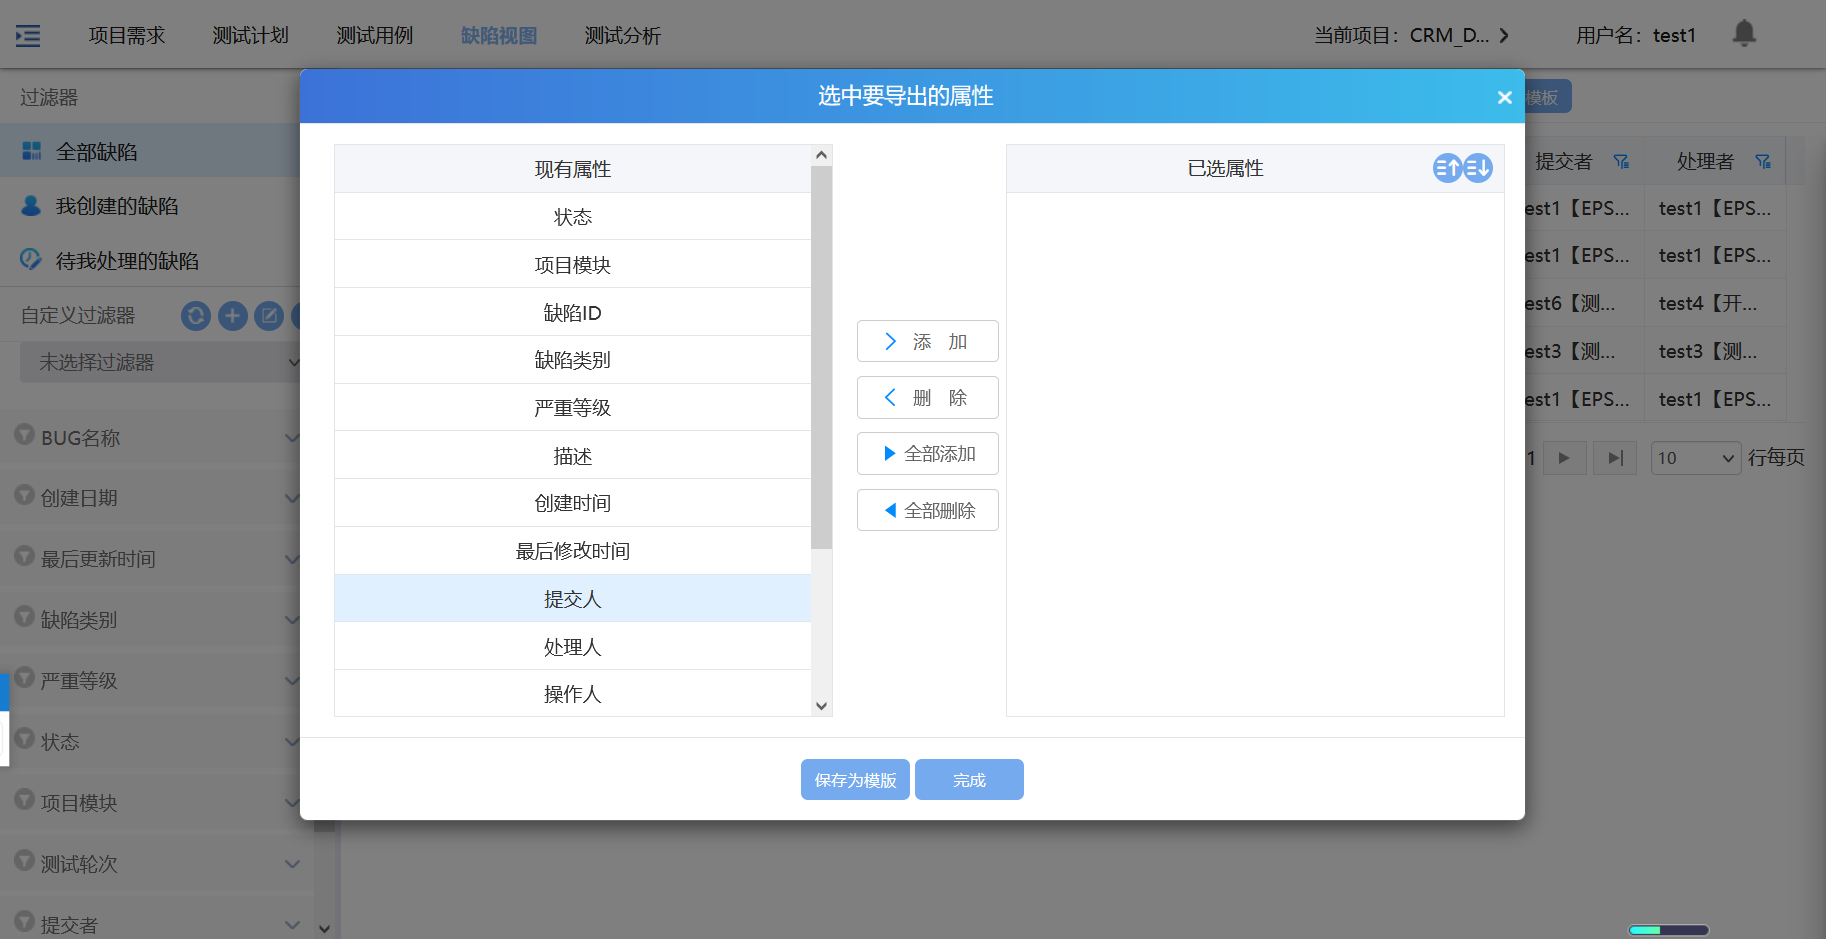This screenshot has width=1826, height=939.
Task: Click the refresh custom filter icon
Action: click(196, 316)
